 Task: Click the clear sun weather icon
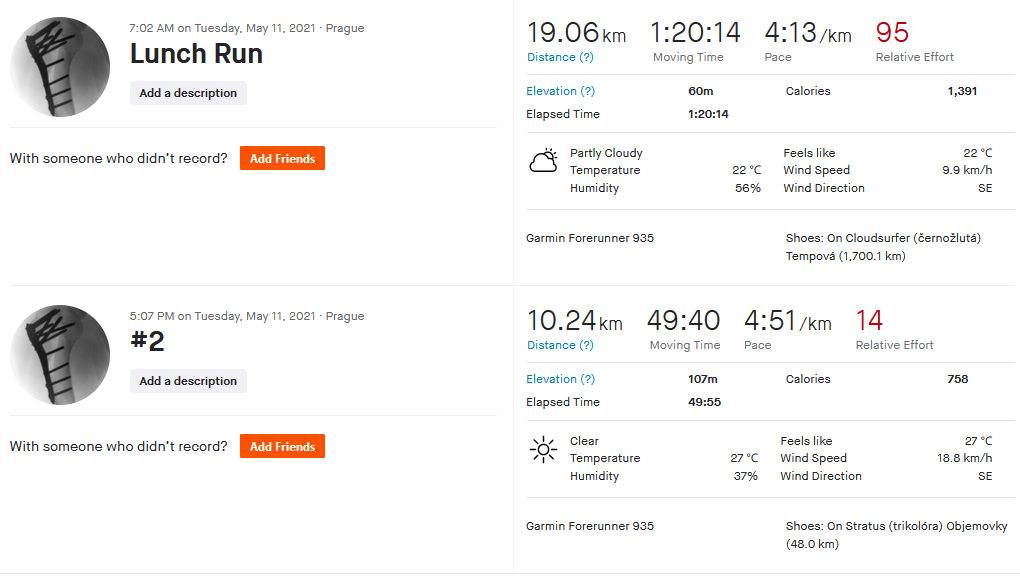(543, 449)
